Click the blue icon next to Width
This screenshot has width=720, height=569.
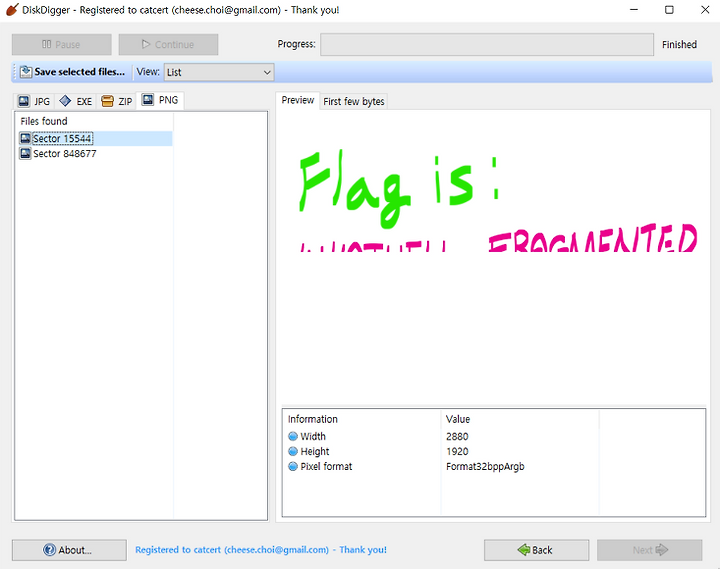(x=293, y=436)
